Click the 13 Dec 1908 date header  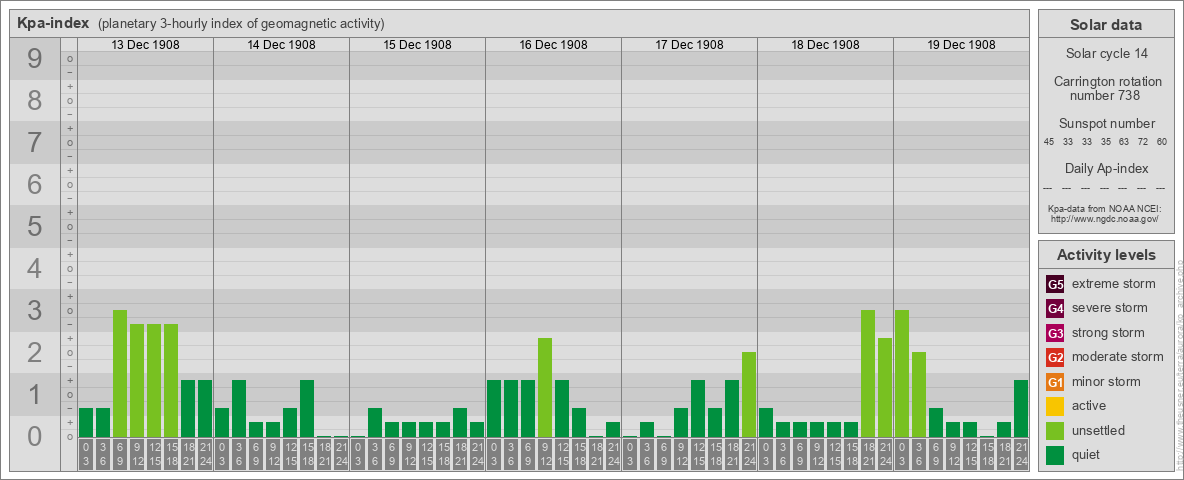point(146,45)
